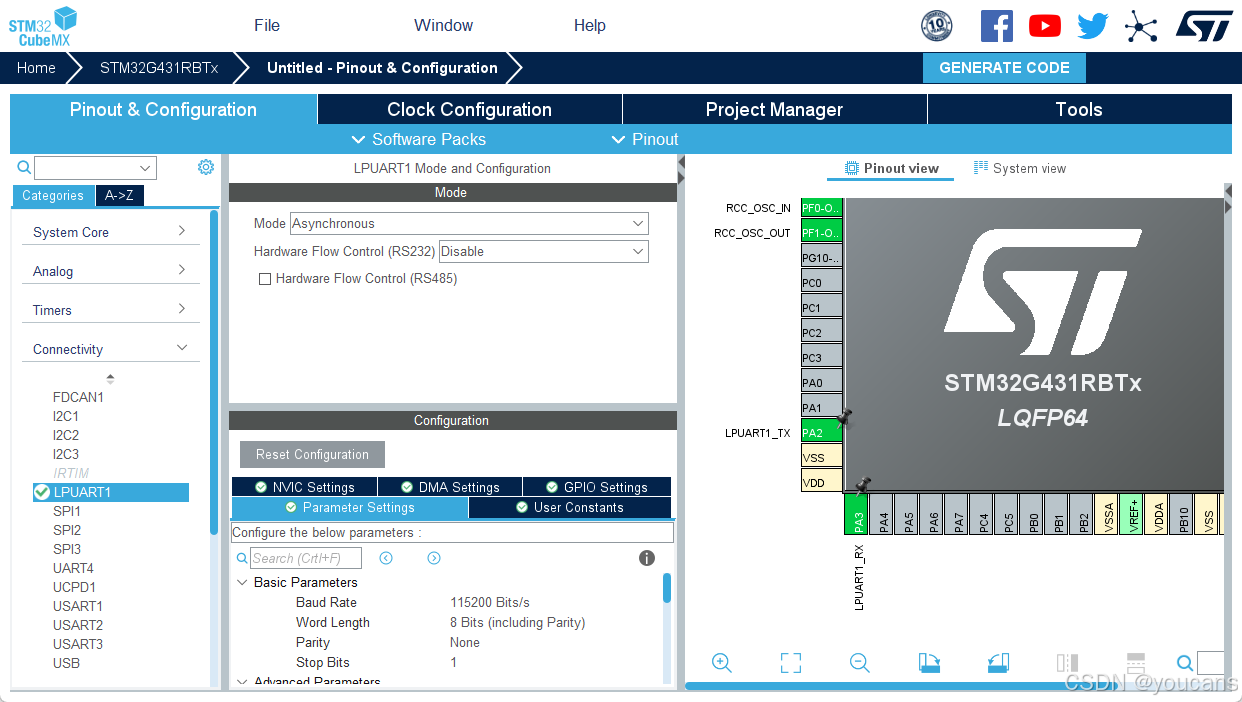Fit the chip to the view with the best-fit icon
The width and height of the screenshot is (1242, 702).
[x=791, y=662]
